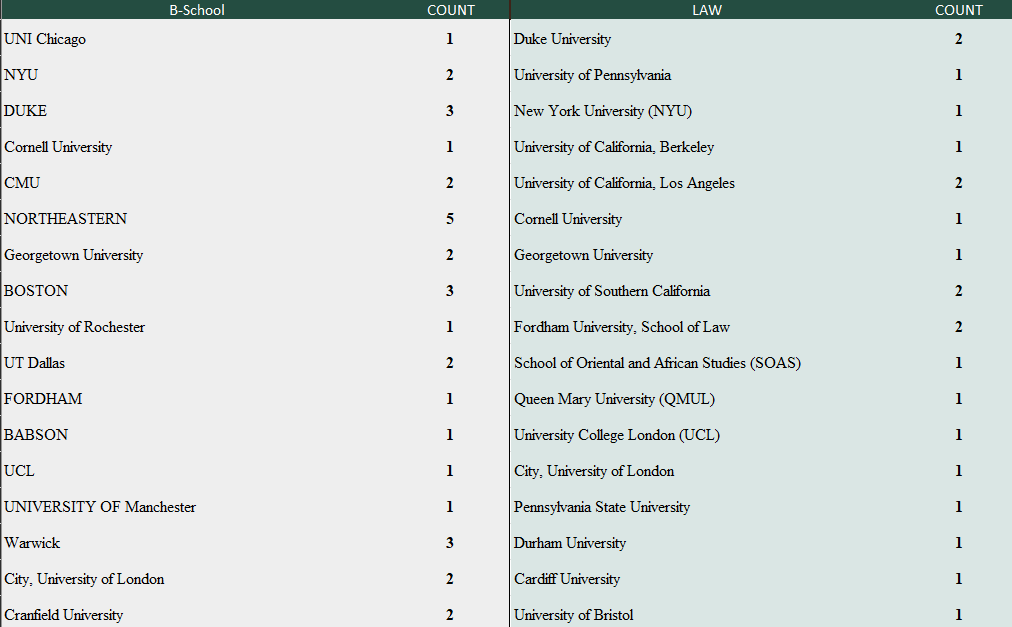Click the count 3 next to Warwick

pos(450,543)
